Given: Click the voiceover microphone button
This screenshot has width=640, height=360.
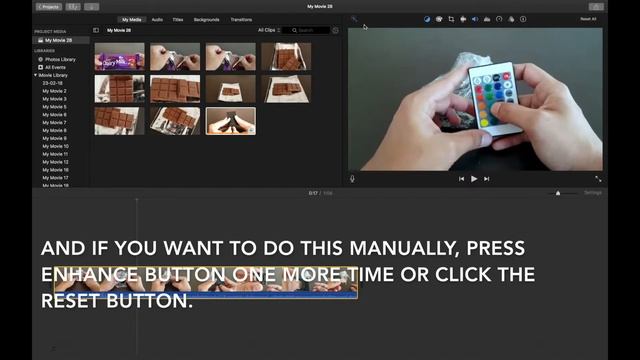Looking at the screenshot, I should (352, 179).
